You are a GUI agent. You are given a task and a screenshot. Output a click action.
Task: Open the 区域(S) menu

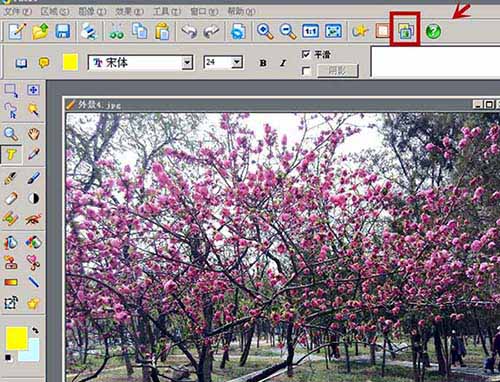click(x=55, y=12)
